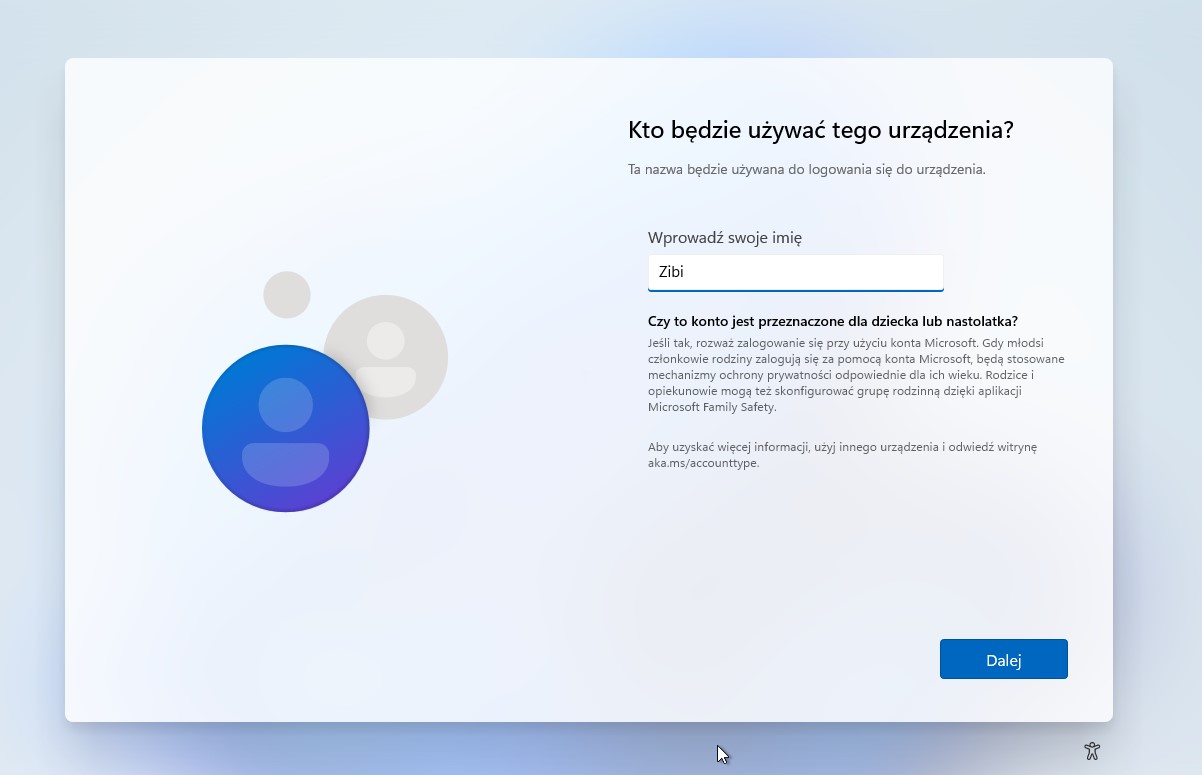Open the accessibility figure icon

coord(1091,751)
